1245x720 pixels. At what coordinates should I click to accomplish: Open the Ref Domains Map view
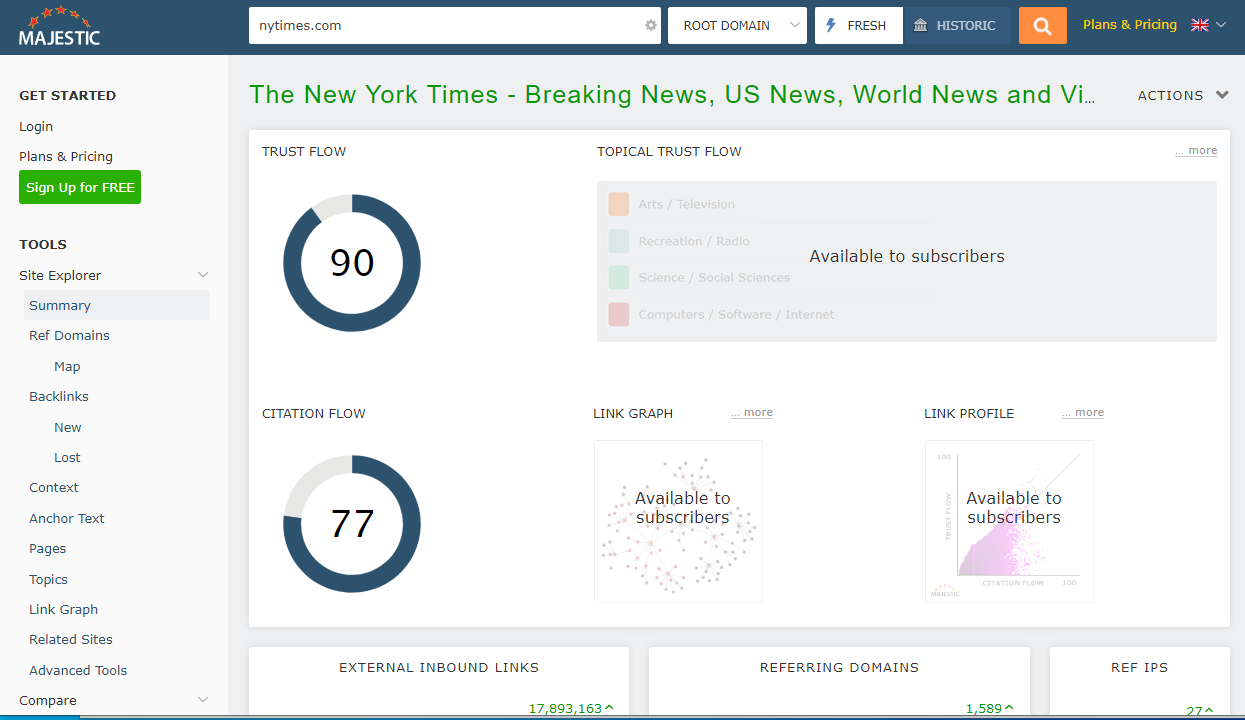66,366
